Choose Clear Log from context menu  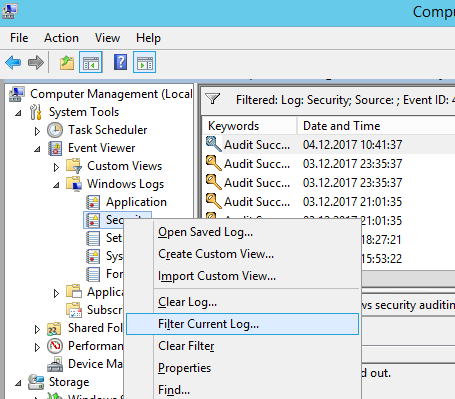pos(242,302)
